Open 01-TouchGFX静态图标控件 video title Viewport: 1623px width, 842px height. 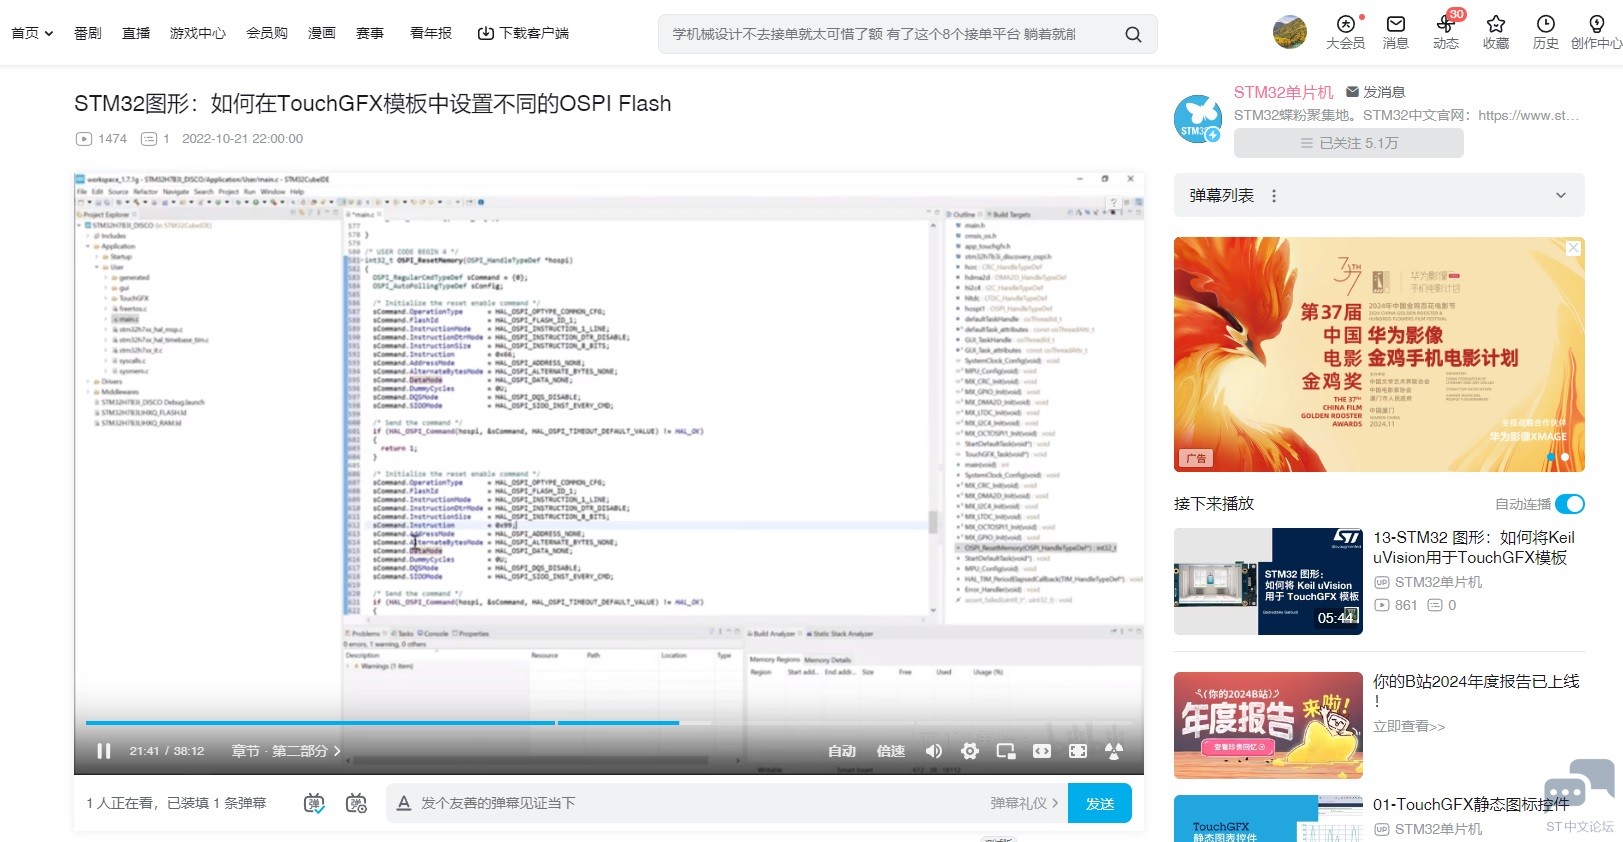1471,804
